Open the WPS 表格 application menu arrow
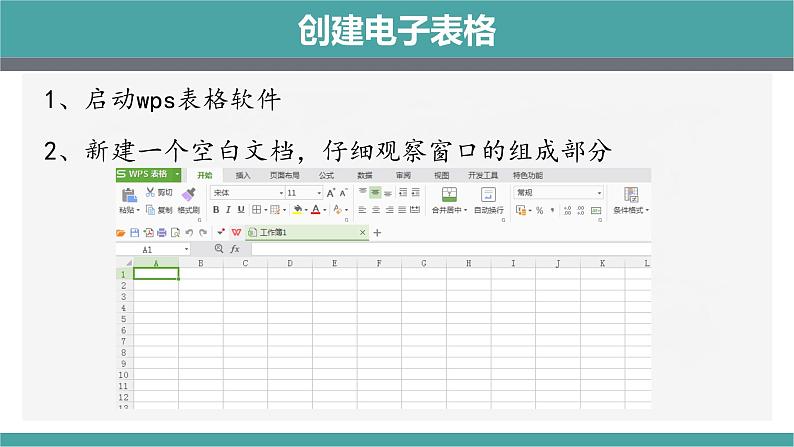Image resolution: width=794 pixels, height=447 pixels. click(x=177, y=174)
